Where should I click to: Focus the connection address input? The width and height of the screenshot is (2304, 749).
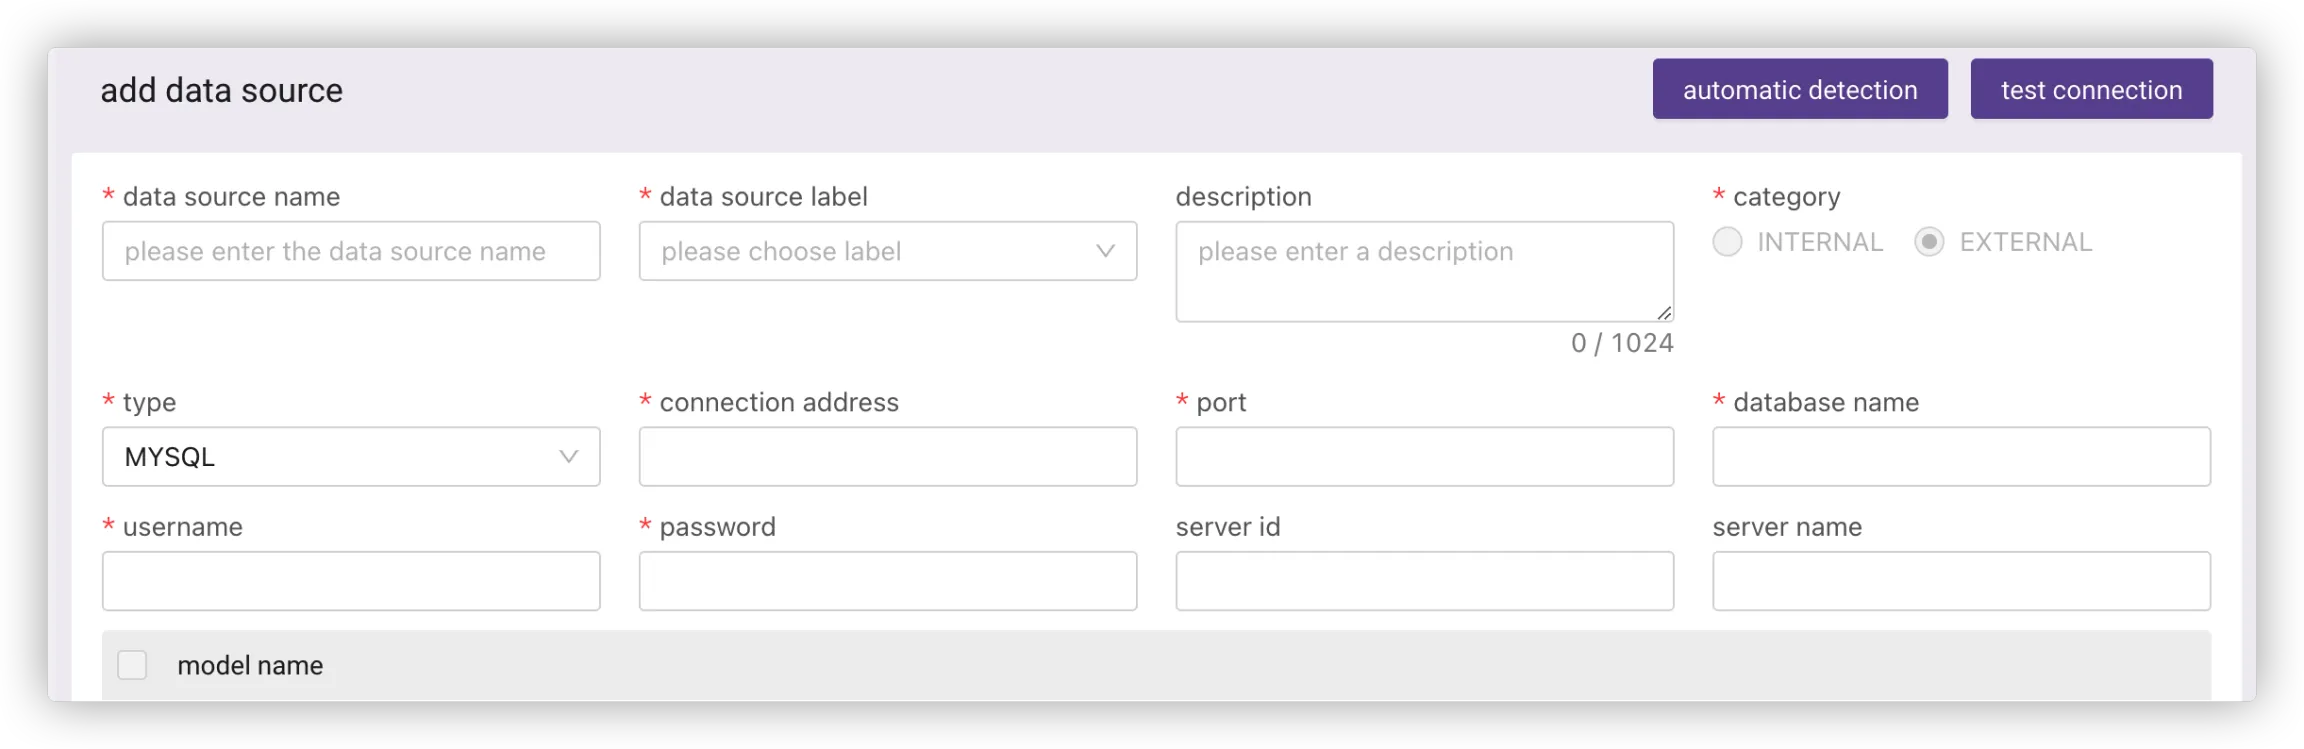pos(887,457)
